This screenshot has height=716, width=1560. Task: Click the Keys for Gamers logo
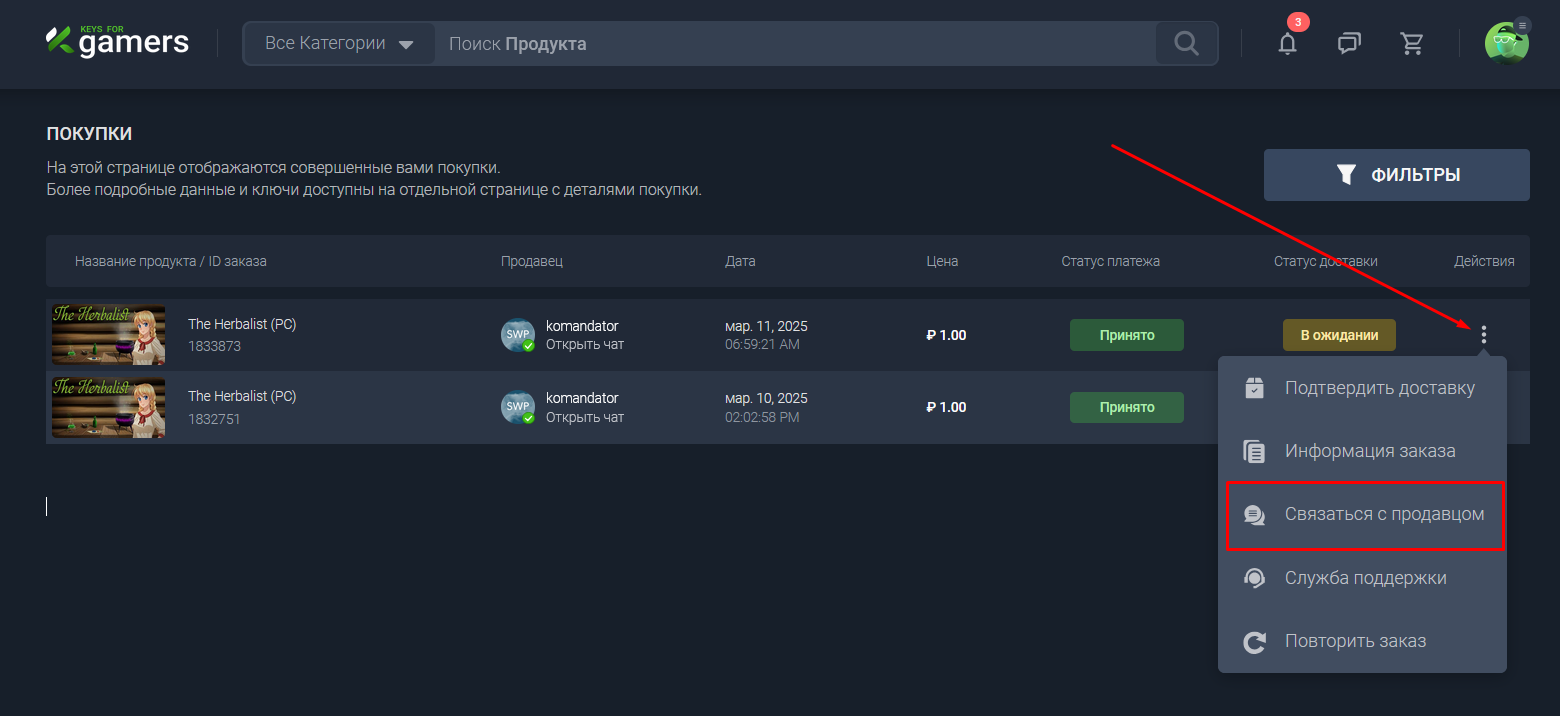point(117,42)
